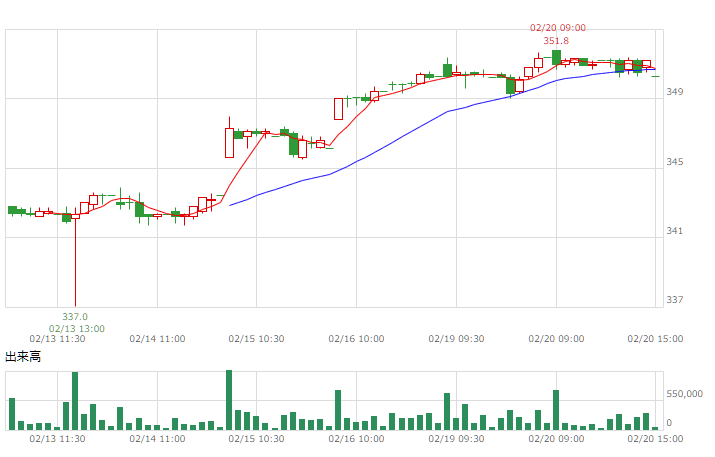Click the 349 price axis value

tap(675, 92)
